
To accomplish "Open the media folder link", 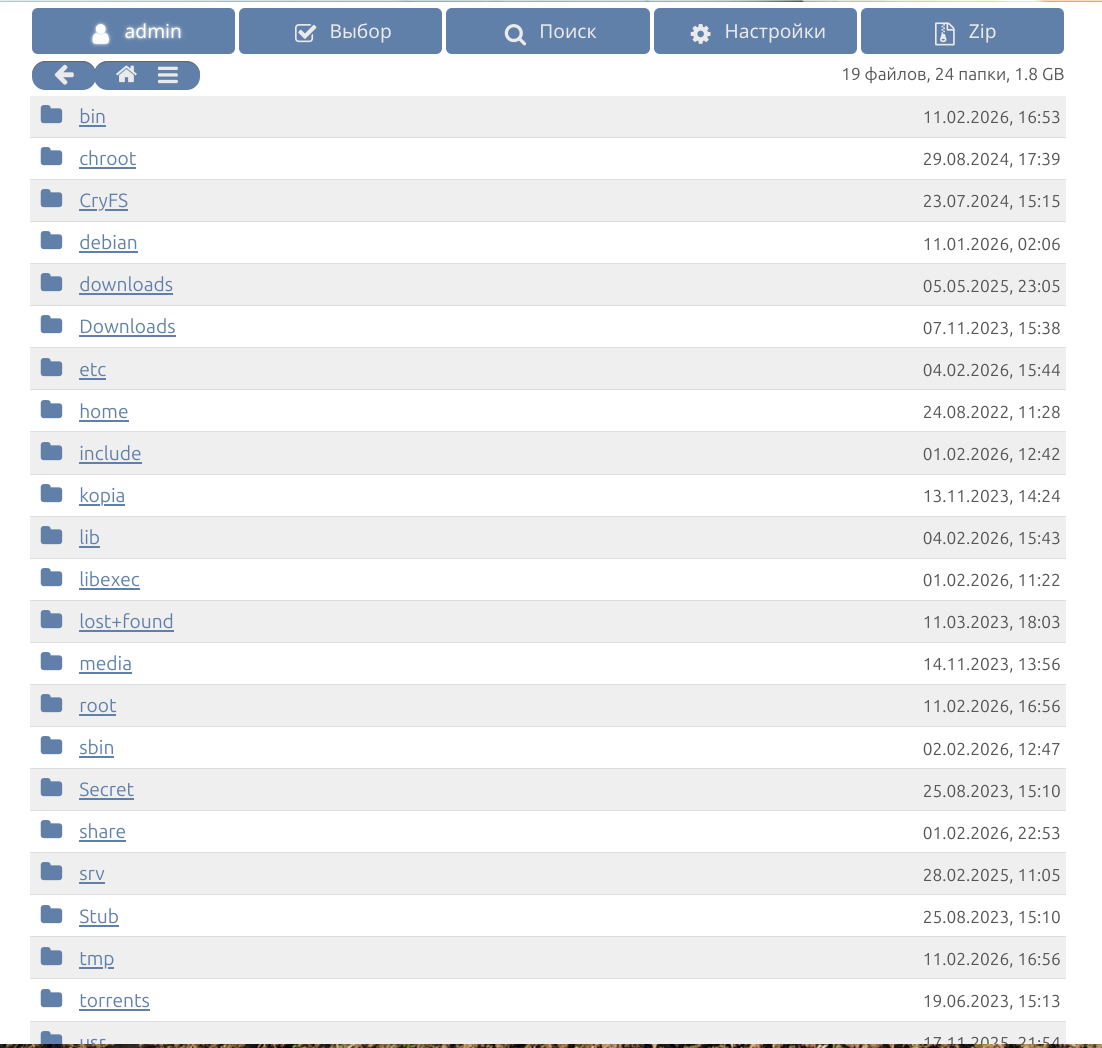I will (x=105, y=663).
